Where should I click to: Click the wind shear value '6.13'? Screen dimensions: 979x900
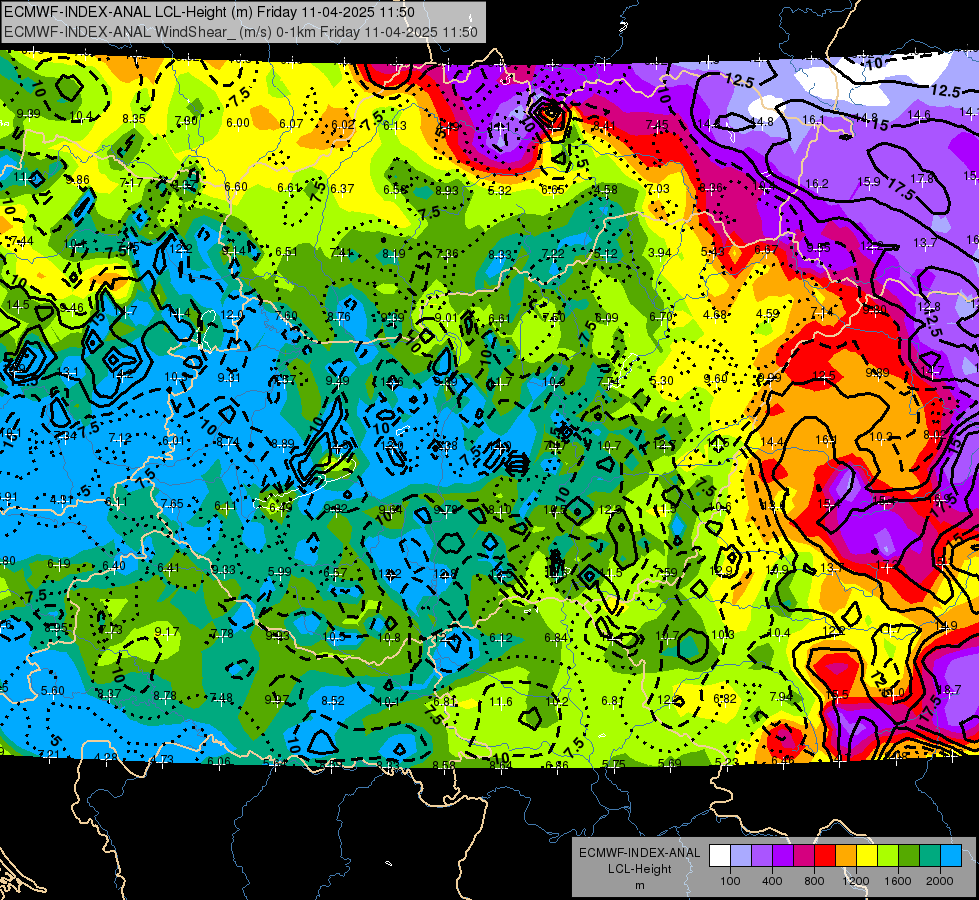point(395,126)
